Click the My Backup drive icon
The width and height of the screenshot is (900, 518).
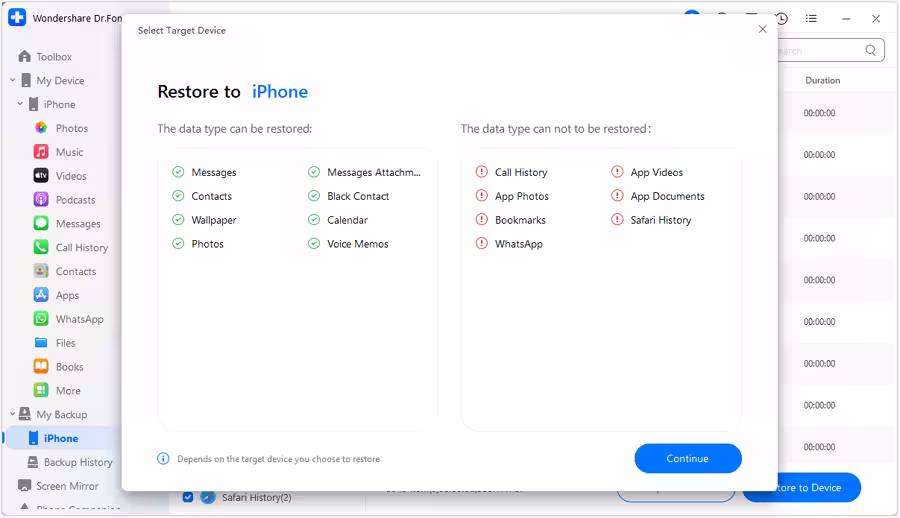coord(25,414)
